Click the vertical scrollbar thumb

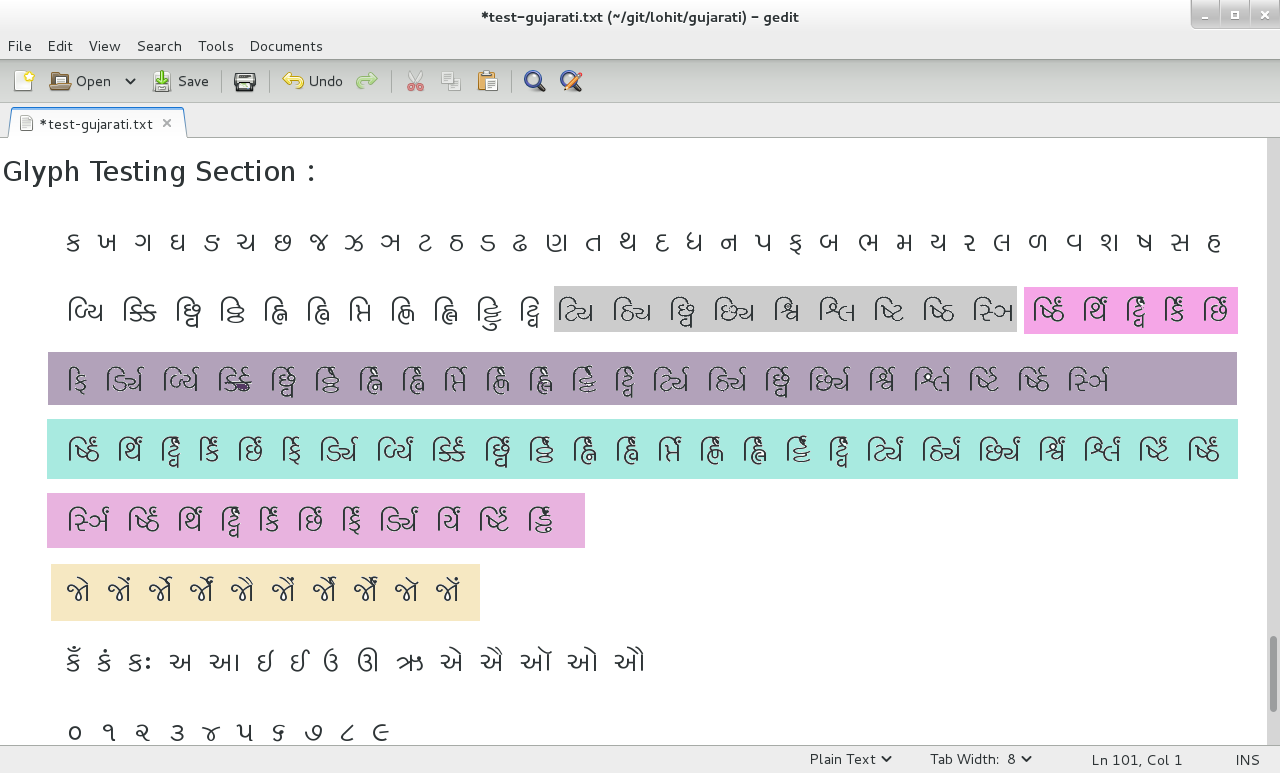coord(1273,673)
